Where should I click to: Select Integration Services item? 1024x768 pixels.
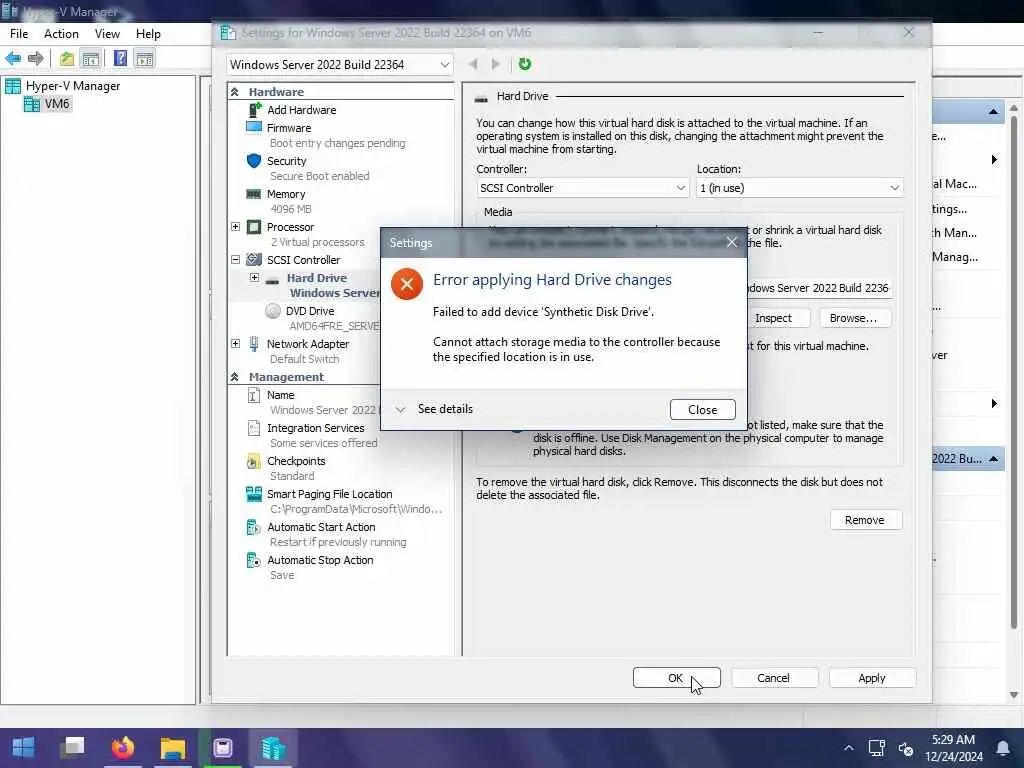point(315,428)
